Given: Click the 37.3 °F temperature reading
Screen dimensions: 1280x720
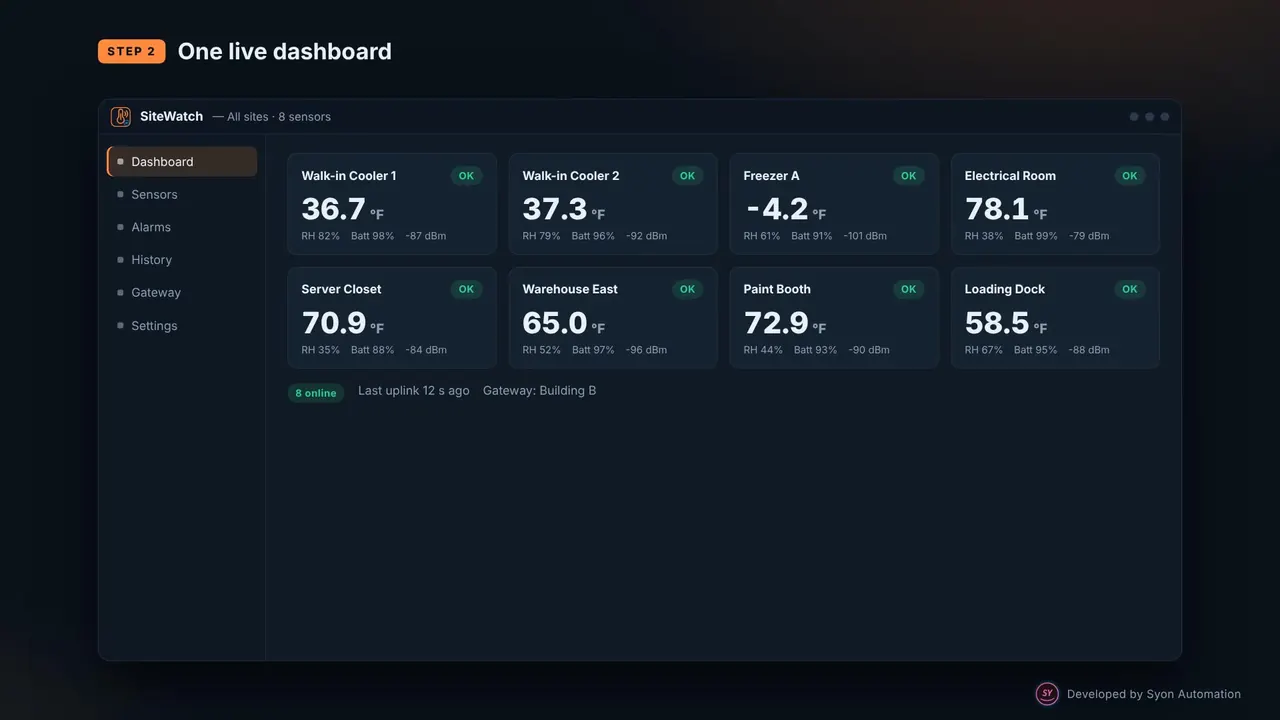Looking at the screenshot, I should [564, 209].
